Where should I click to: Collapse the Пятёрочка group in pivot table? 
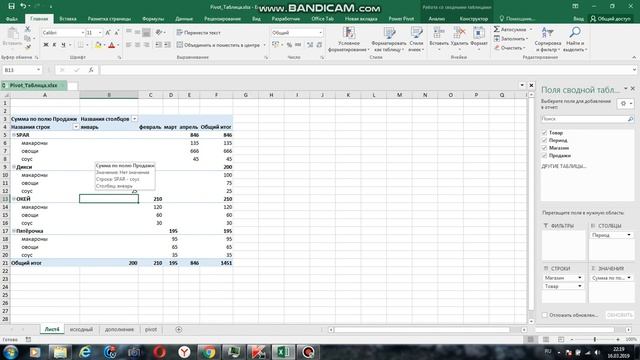coord(14,231)
